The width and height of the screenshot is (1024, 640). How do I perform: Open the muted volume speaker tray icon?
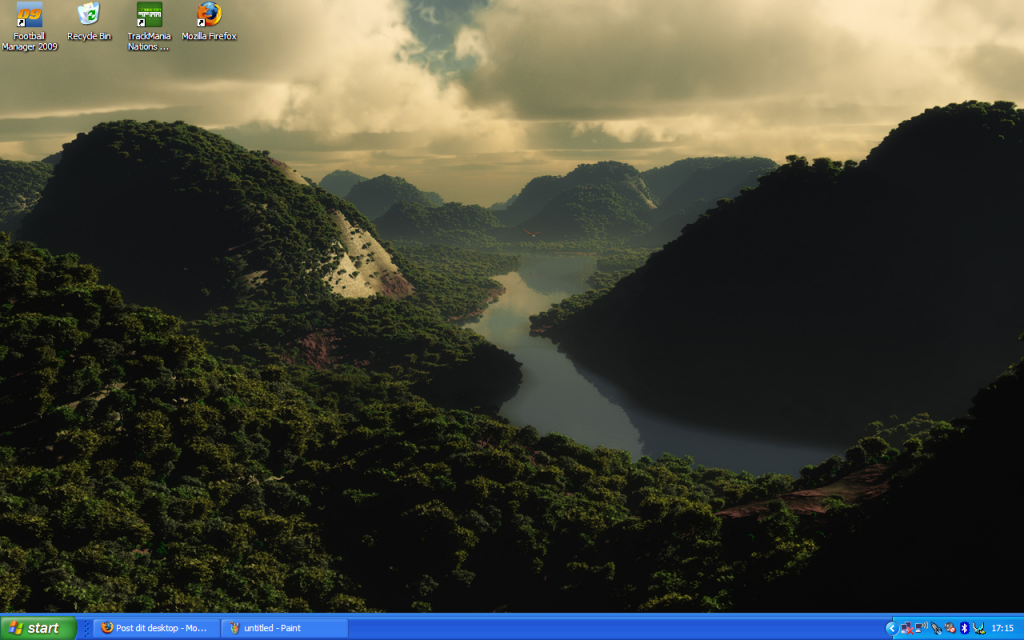click(x=950, y=628)
